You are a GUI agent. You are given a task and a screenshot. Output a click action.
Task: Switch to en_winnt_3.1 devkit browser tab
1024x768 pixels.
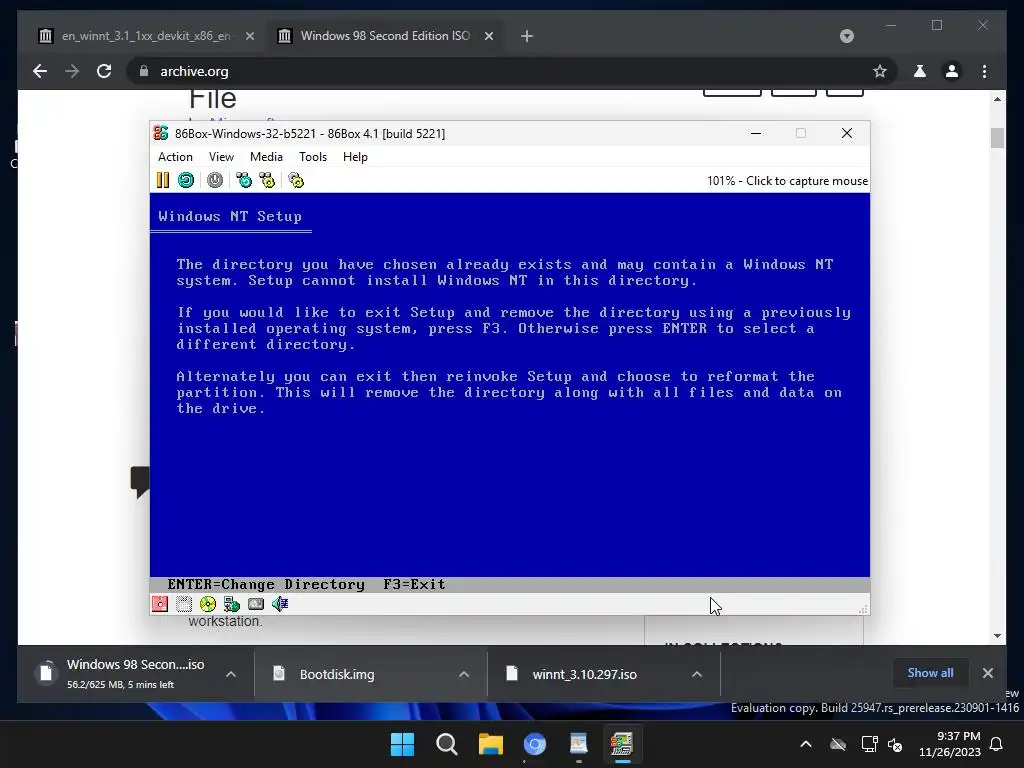146,36
